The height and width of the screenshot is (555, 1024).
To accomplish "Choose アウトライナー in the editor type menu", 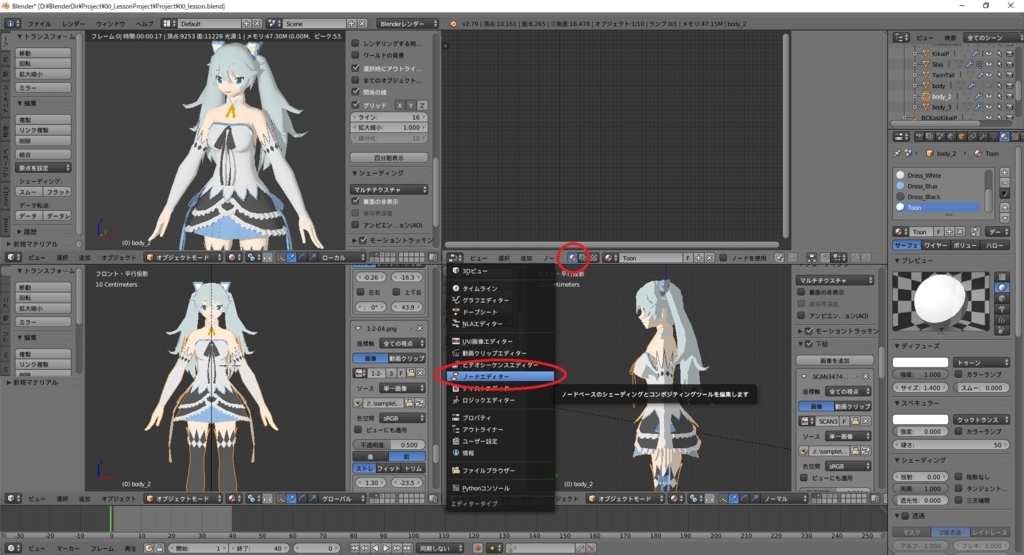I will pos(501,430).
